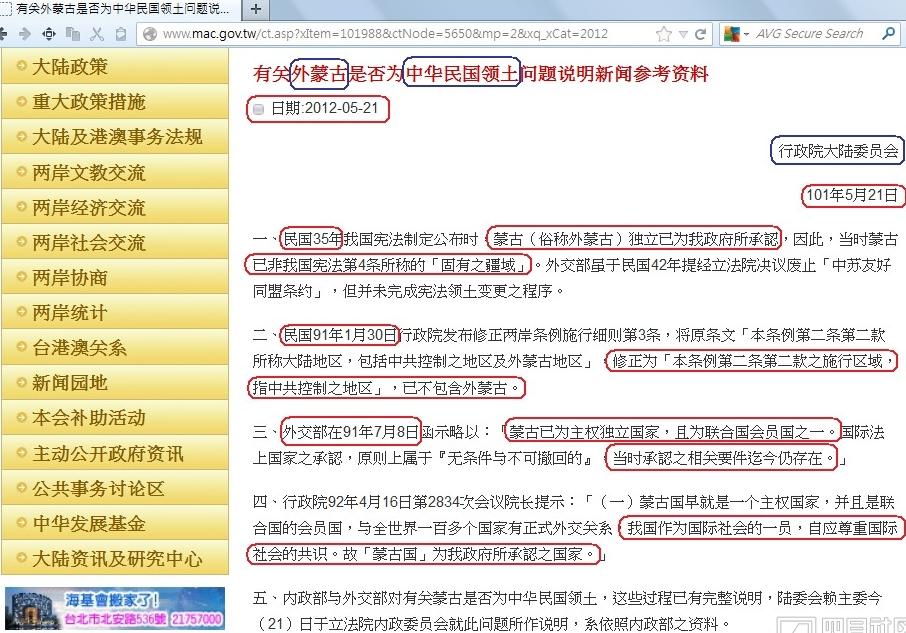The height and width of the screenshot is (633, 906).
Task: Open a new browser tab with plus button
Action: pyautogui.click(x=255, y=9)
